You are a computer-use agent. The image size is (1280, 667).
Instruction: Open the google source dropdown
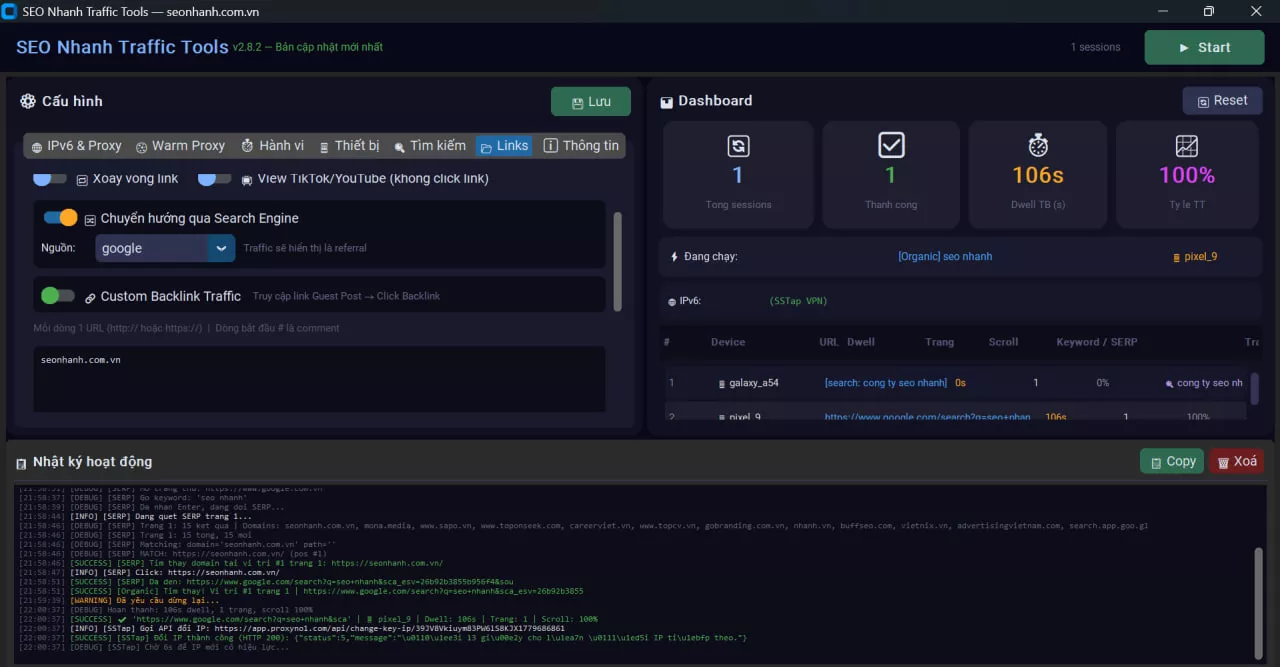[165, 248]
